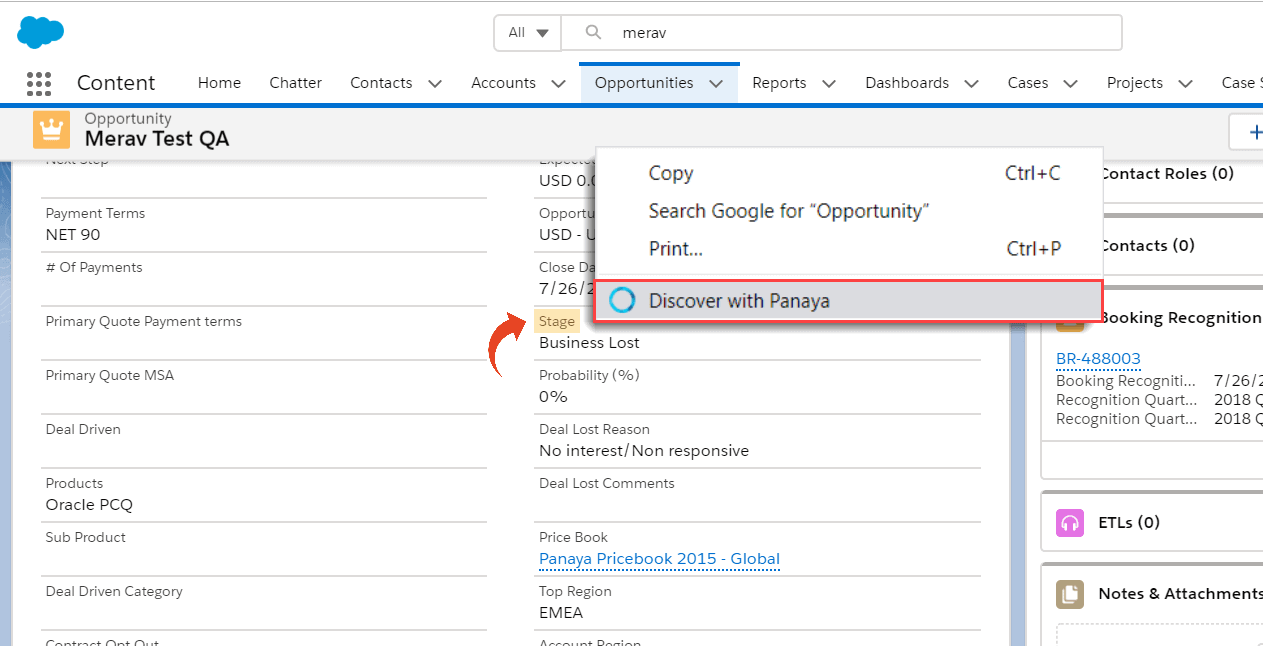The image size is (1263, 646).
Task: Expand the Dashboards tab chevron
Action: pos(972,84)
